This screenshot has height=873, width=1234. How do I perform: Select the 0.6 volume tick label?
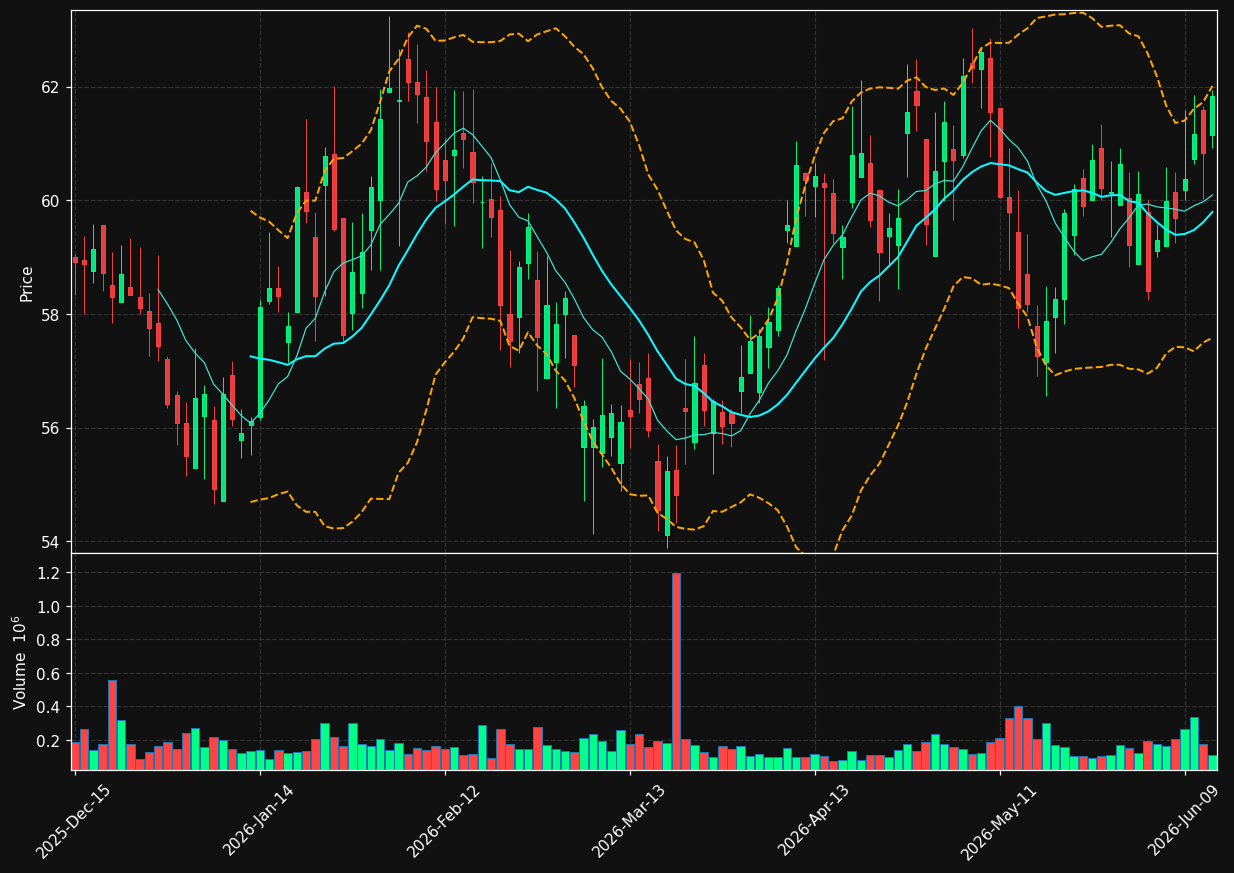pos(49,674)
